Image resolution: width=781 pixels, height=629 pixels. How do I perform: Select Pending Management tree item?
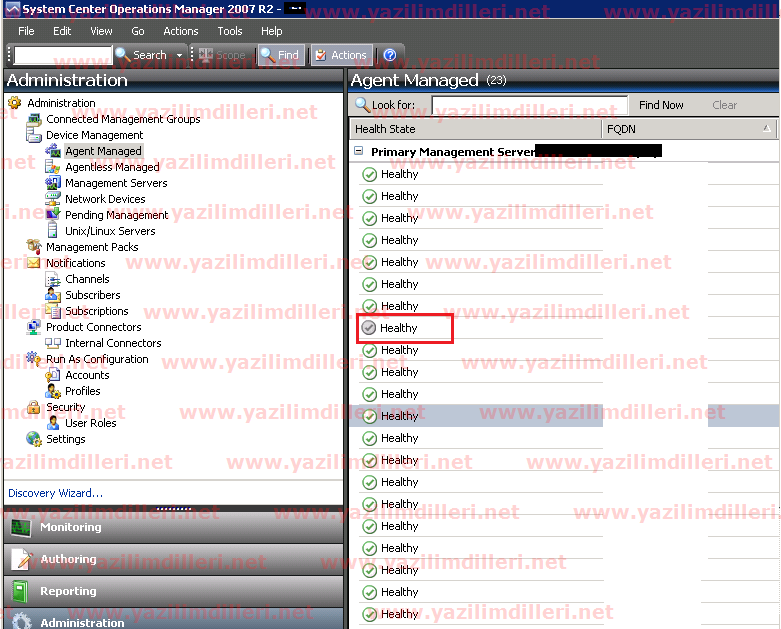[117, 215]
